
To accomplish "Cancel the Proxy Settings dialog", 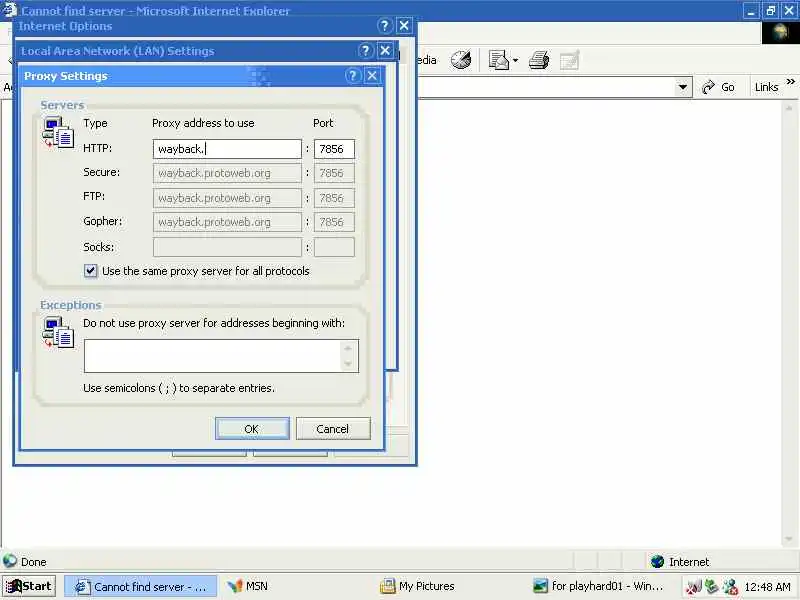I will pos(333,429).
